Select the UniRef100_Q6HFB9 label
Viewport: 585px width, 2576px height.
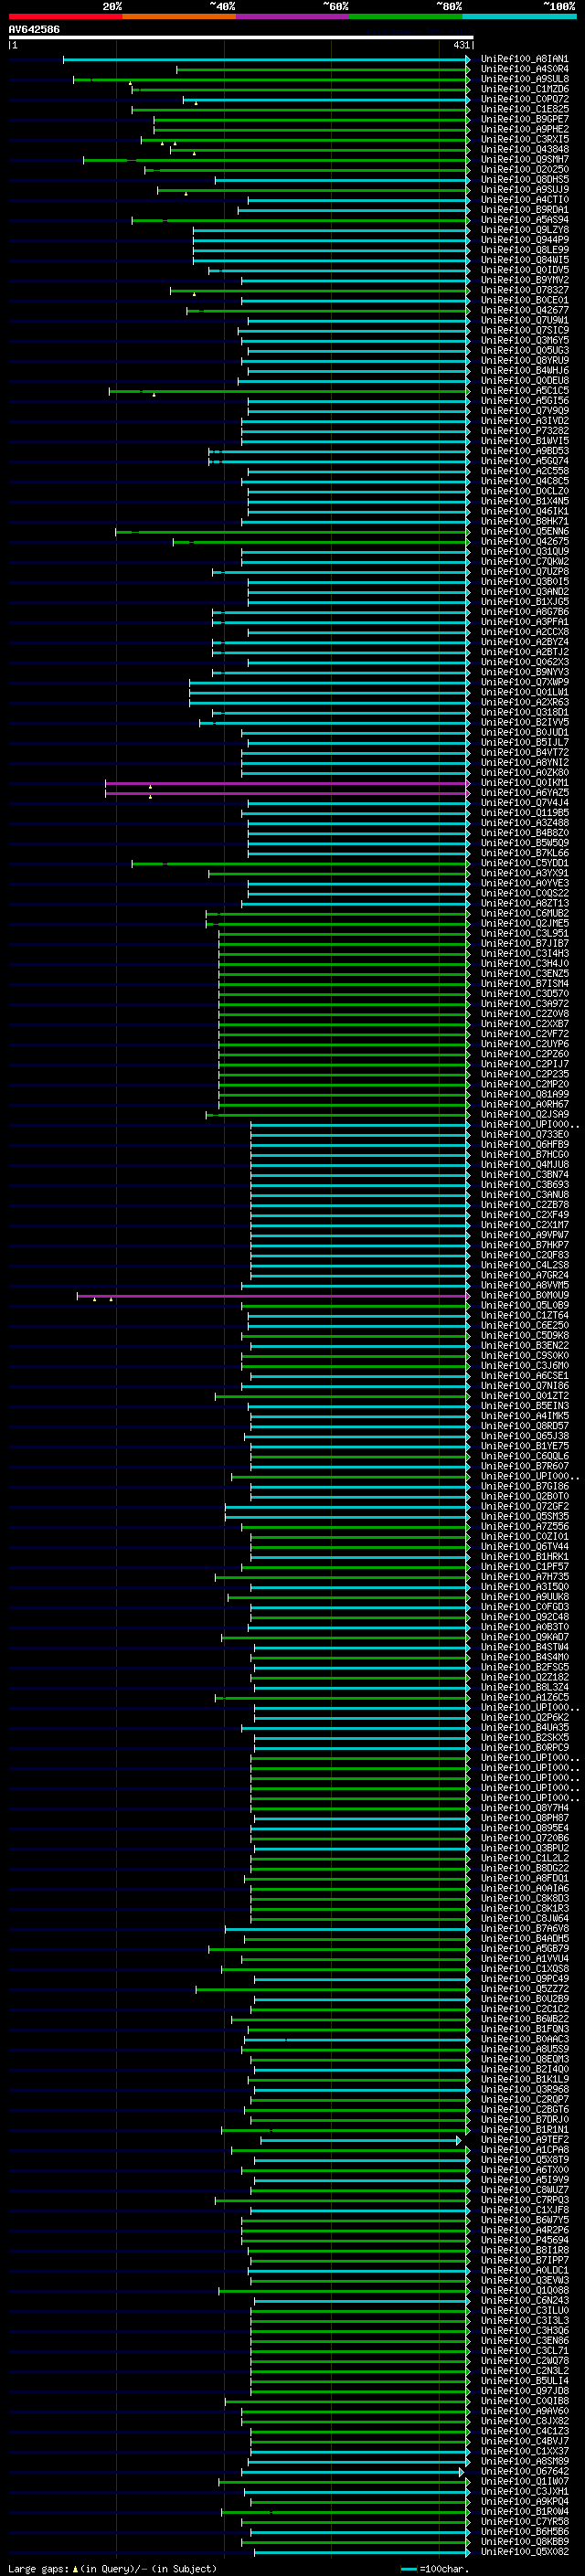(525, 1145)
